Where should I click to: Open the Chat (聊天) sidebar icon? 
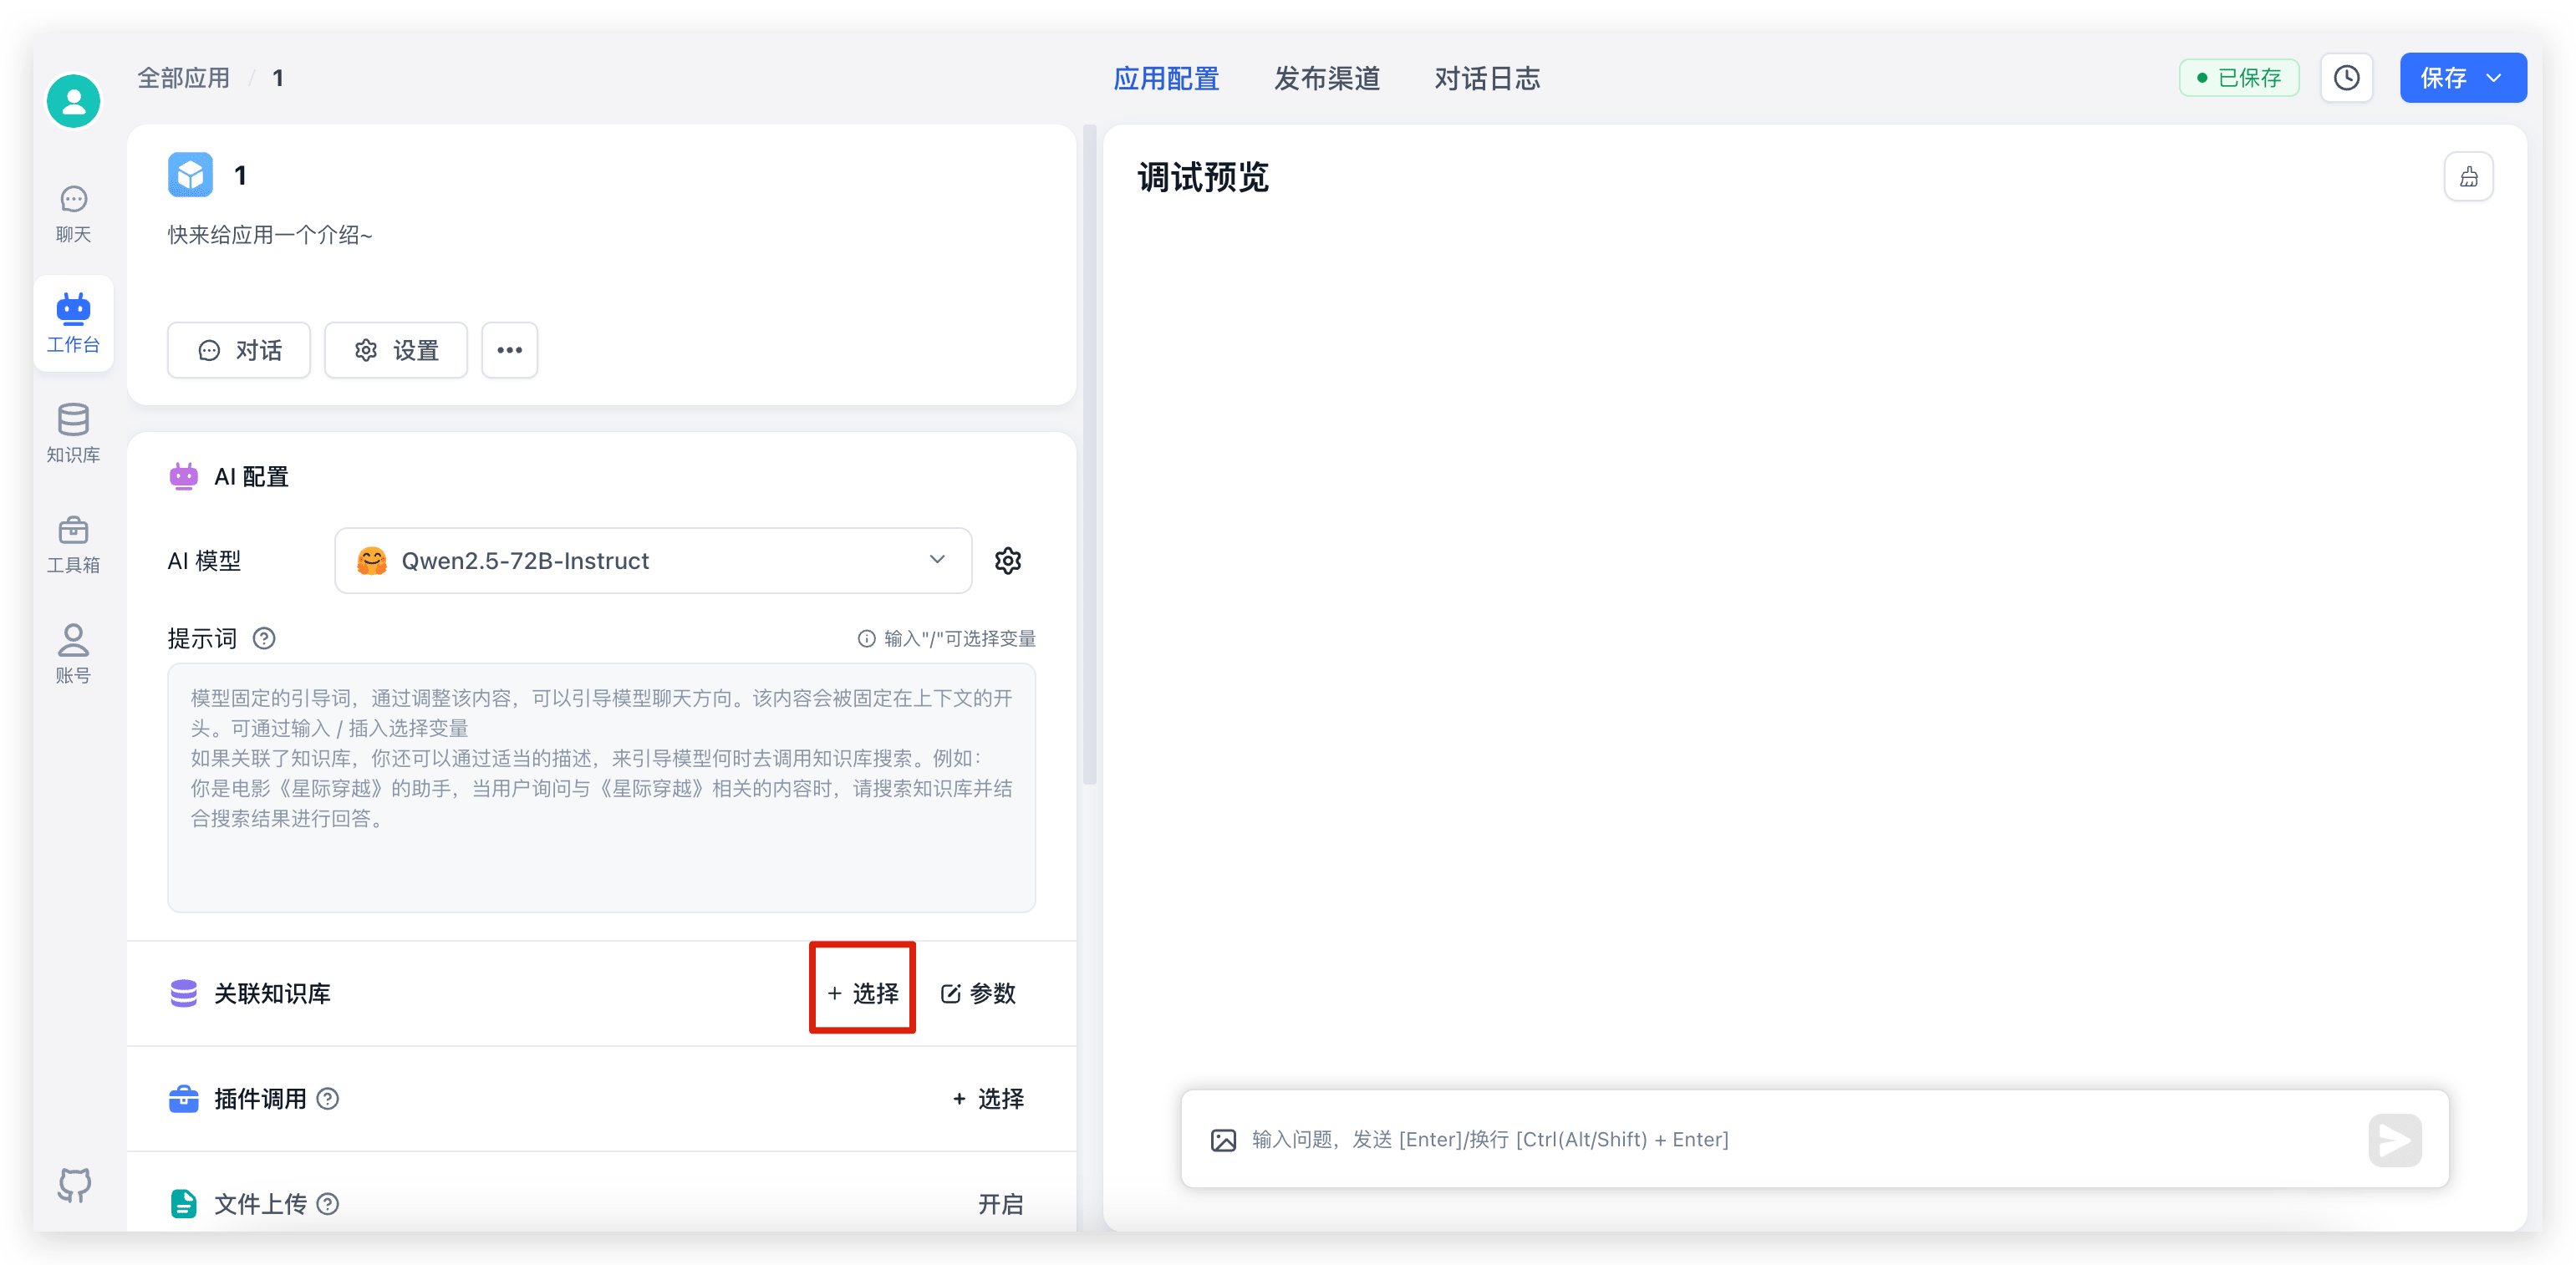73,214
